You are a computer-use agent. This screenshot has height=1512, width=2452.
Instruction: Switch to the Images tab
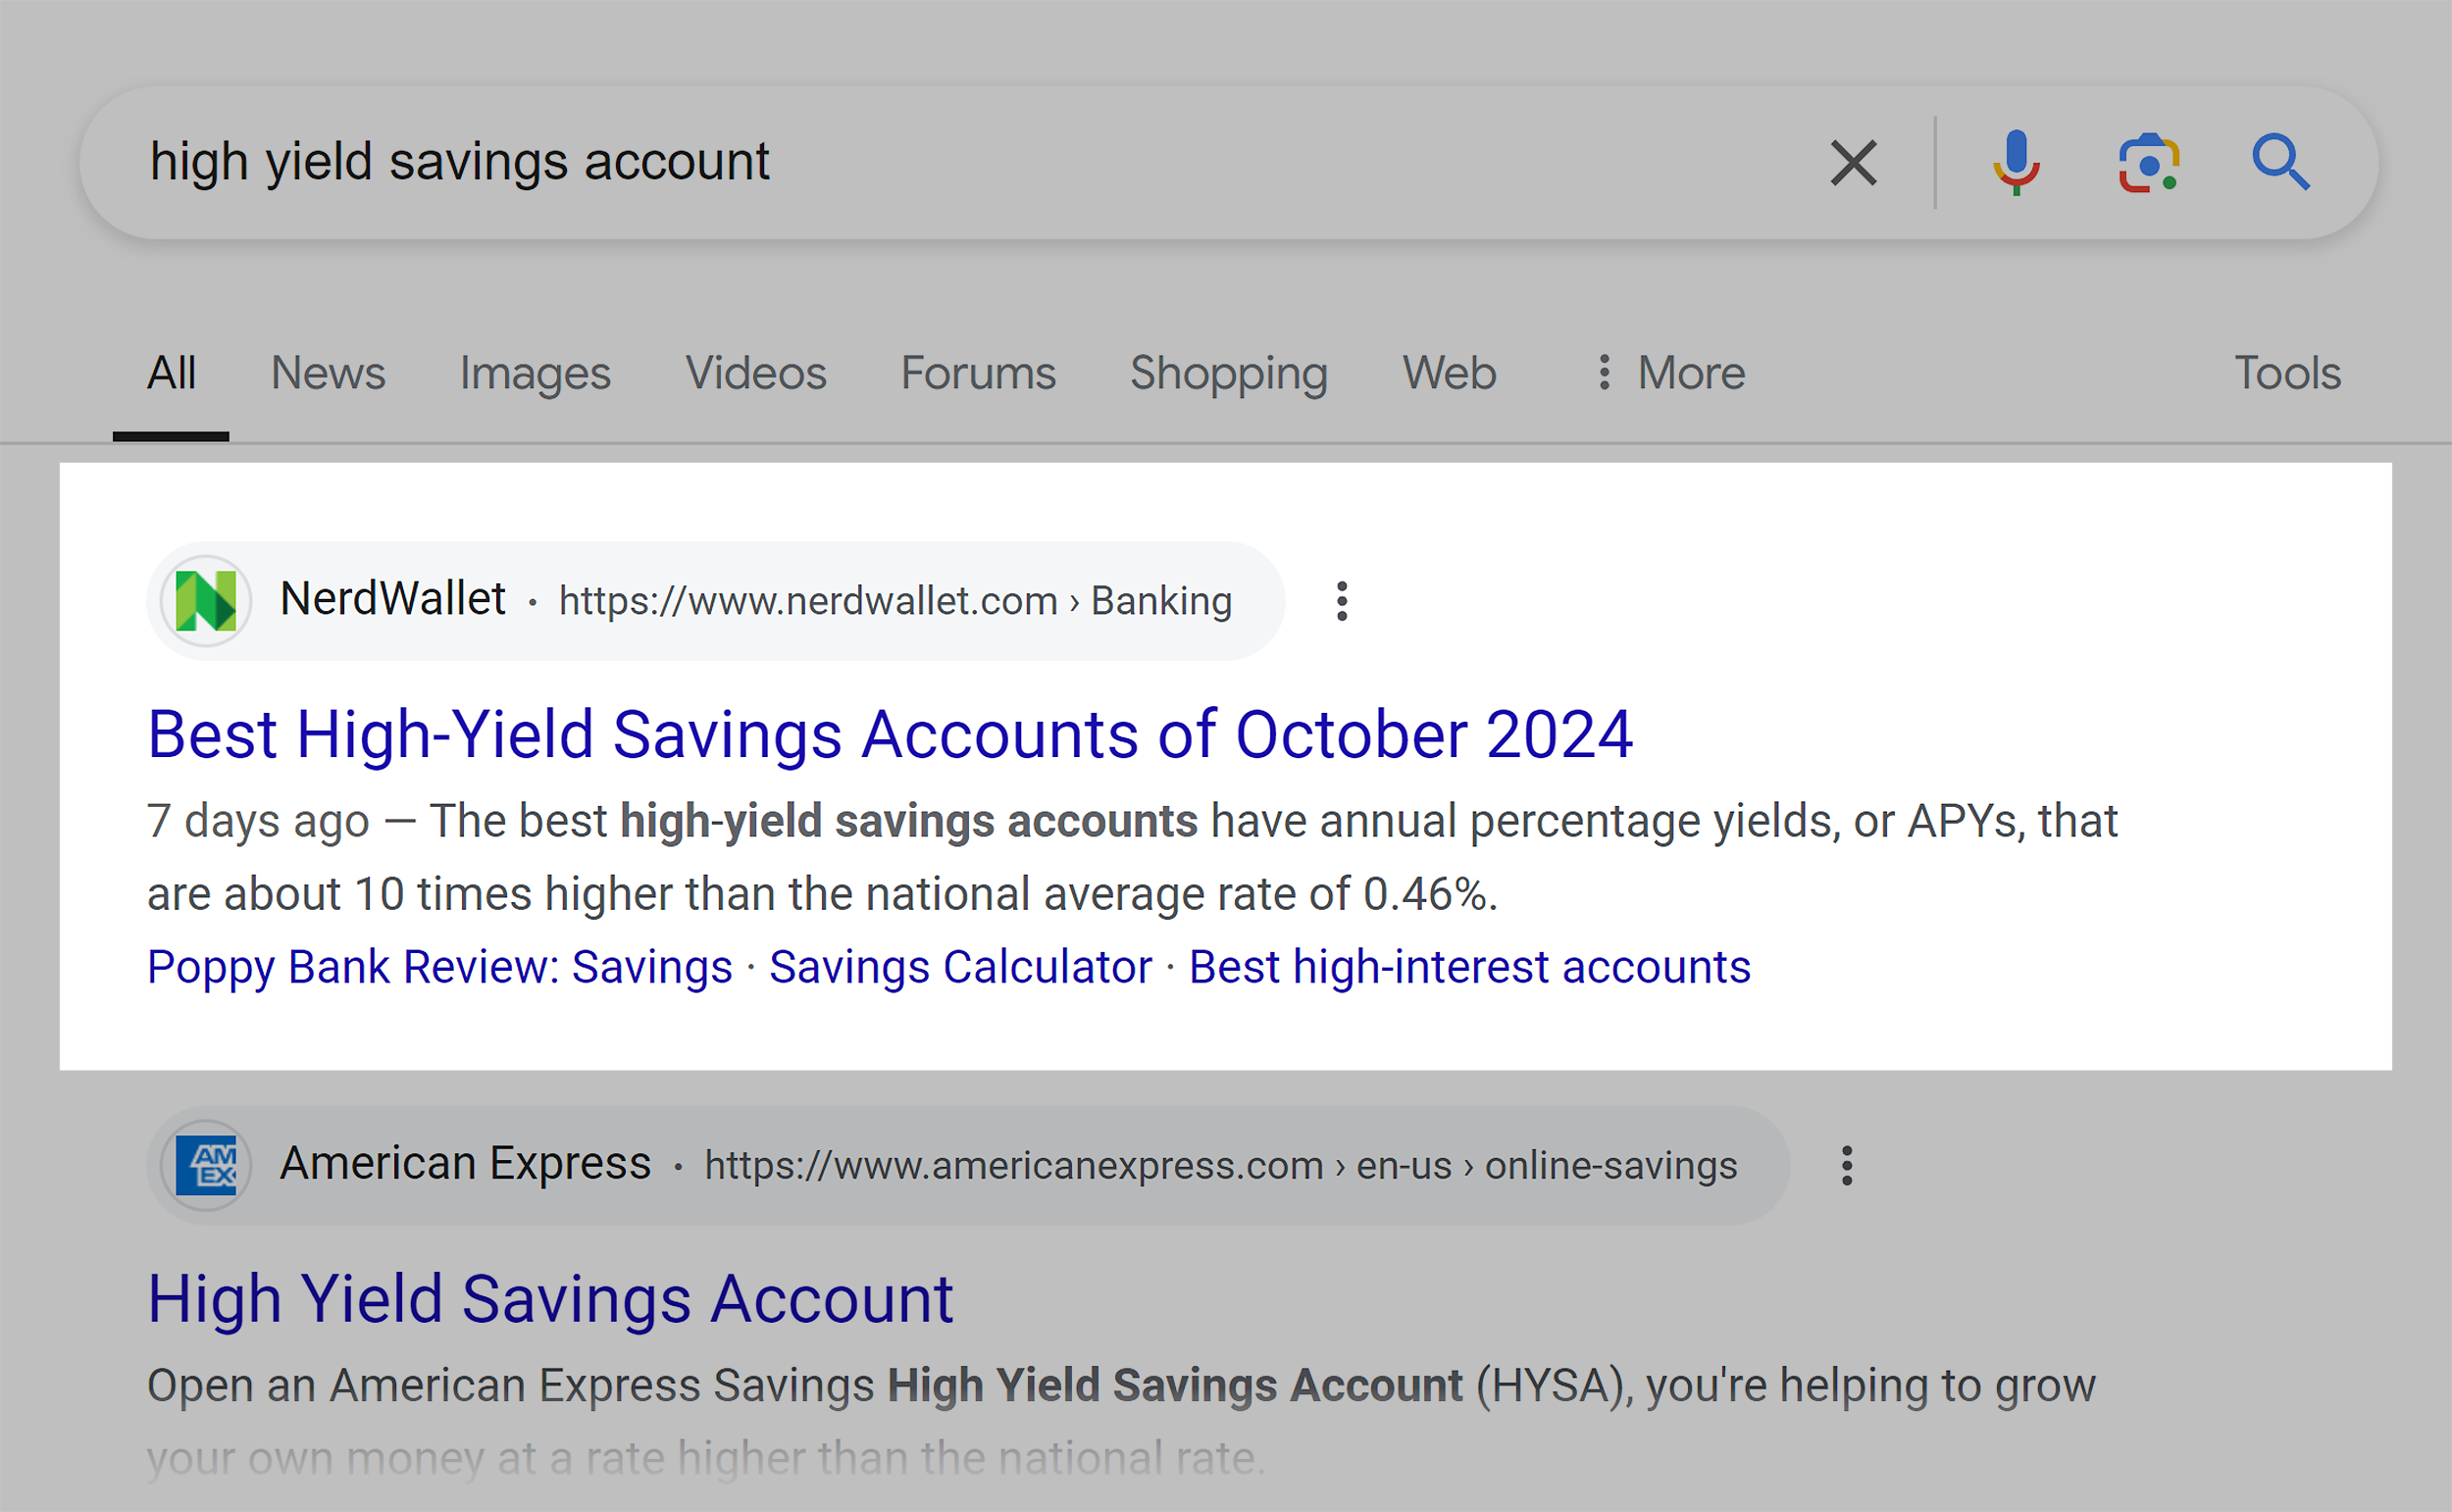coord(535,372)
